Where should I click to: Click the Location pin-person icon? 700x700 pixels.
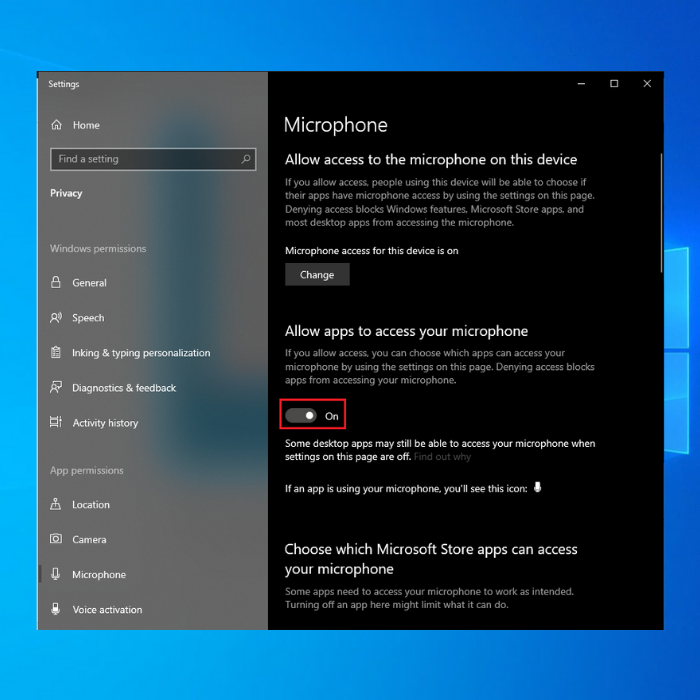[56, 504]
